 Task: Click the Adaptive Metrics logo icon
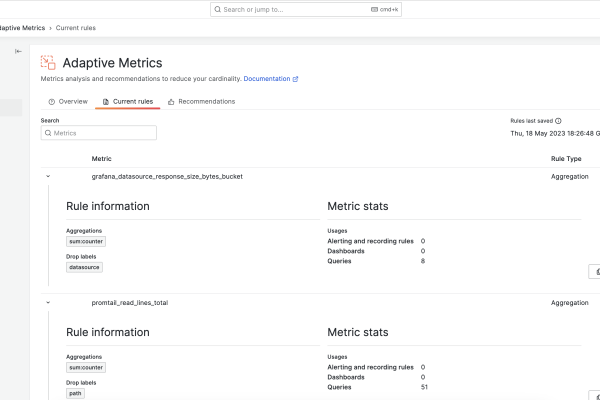click(48, 62)
